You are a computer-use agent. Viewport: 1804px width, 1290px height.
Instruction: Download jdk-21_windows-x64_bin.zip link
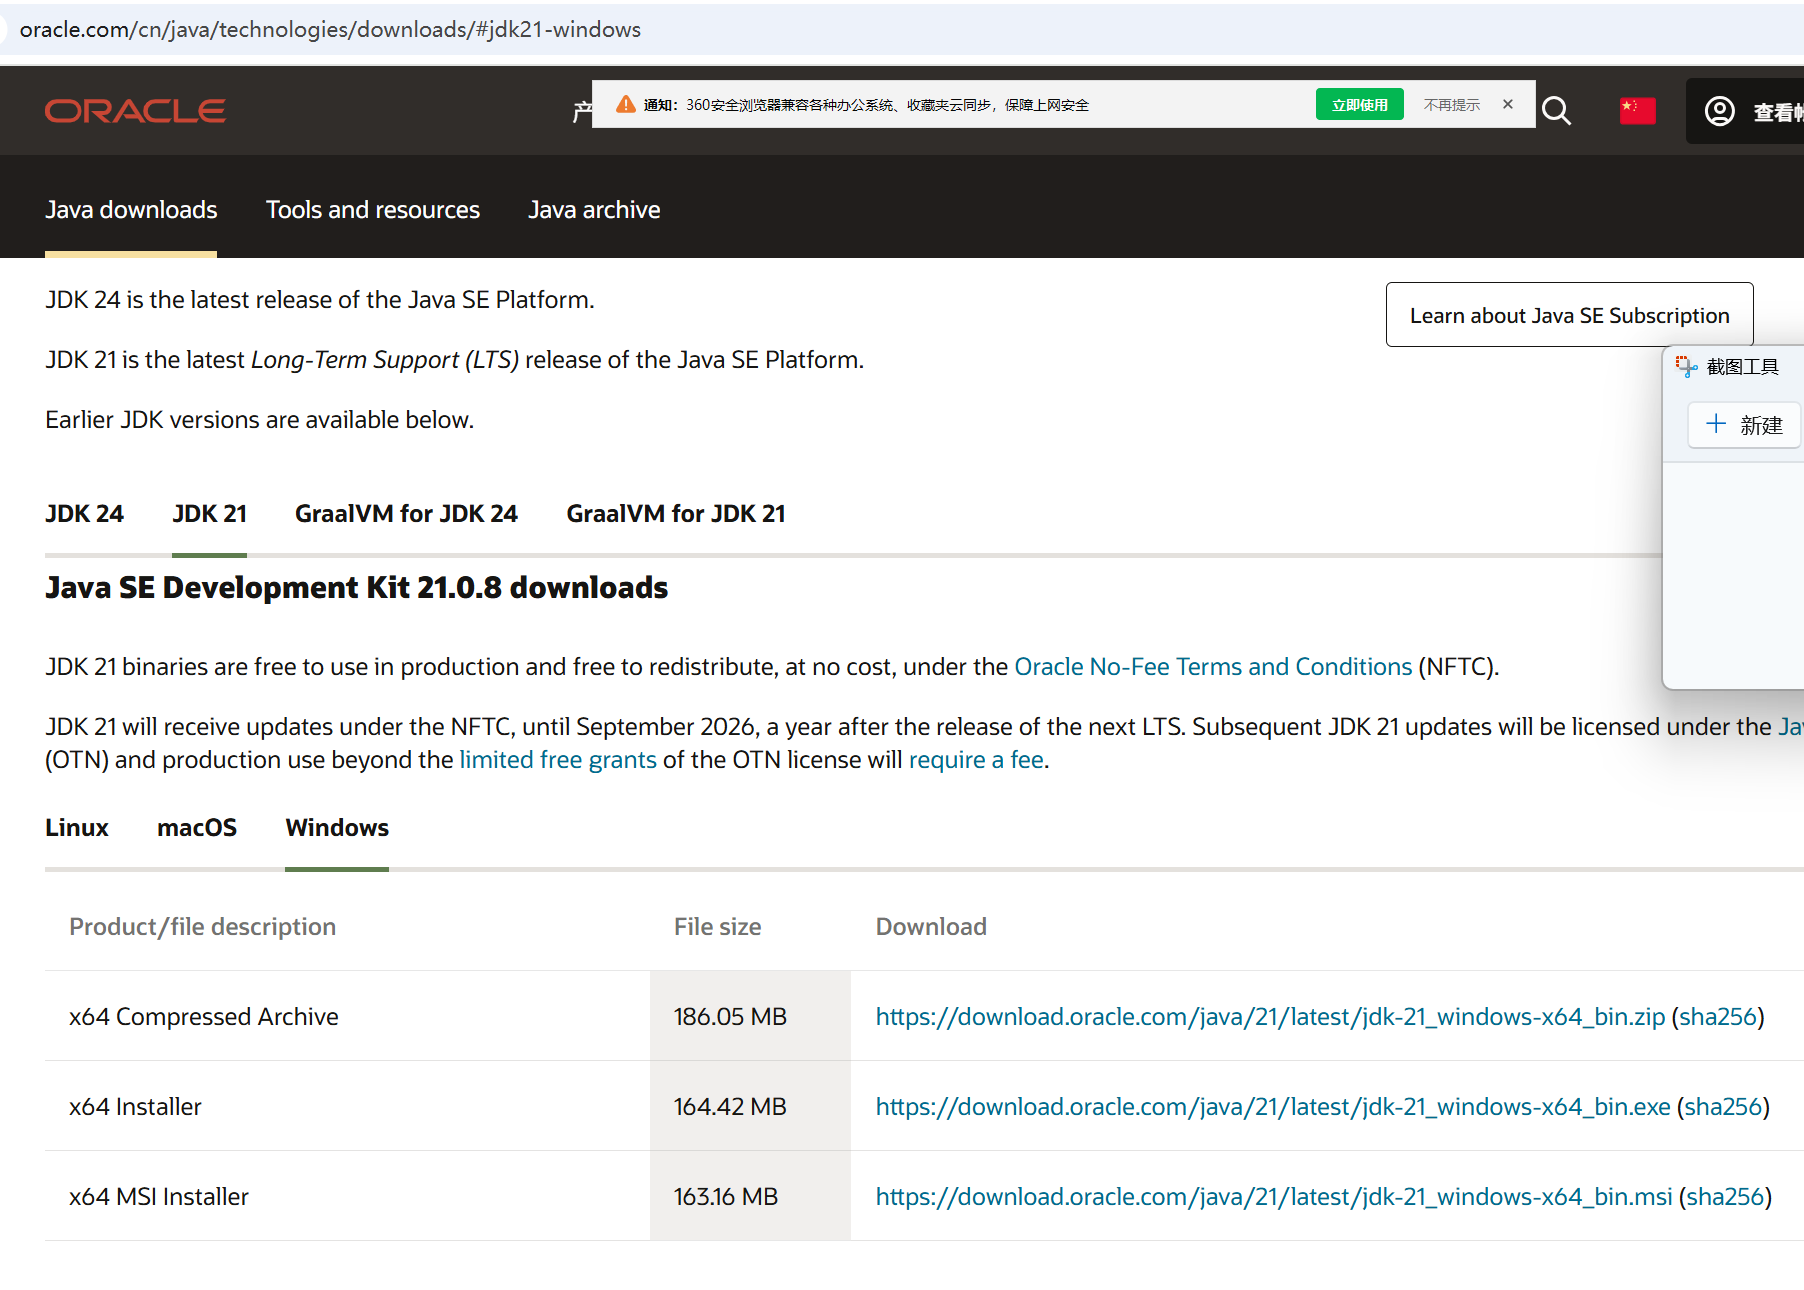point(1270,1017)
